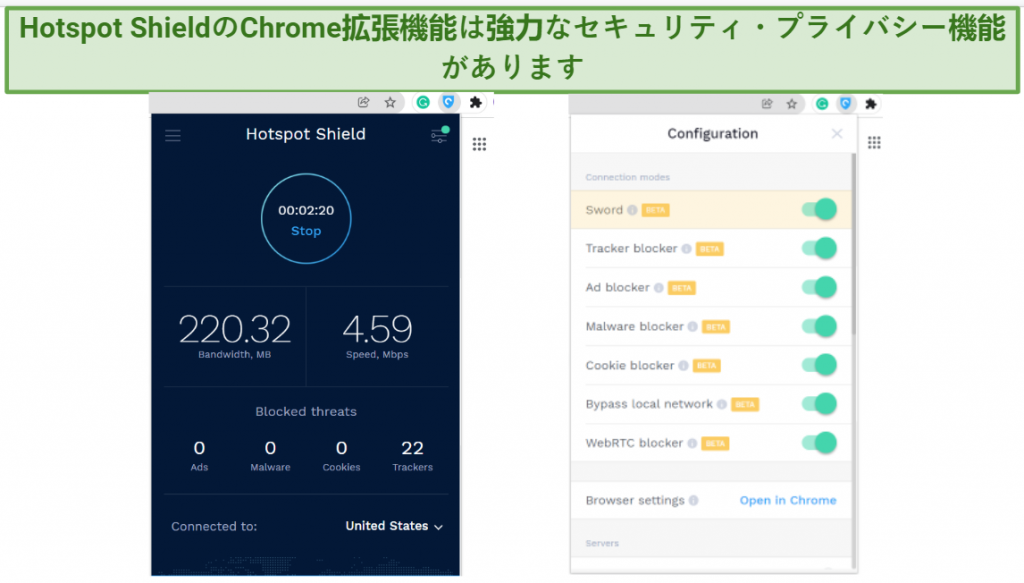
Task: Click the Blocked threats heading
Action: pyautogui.click(x=306, y=412)
